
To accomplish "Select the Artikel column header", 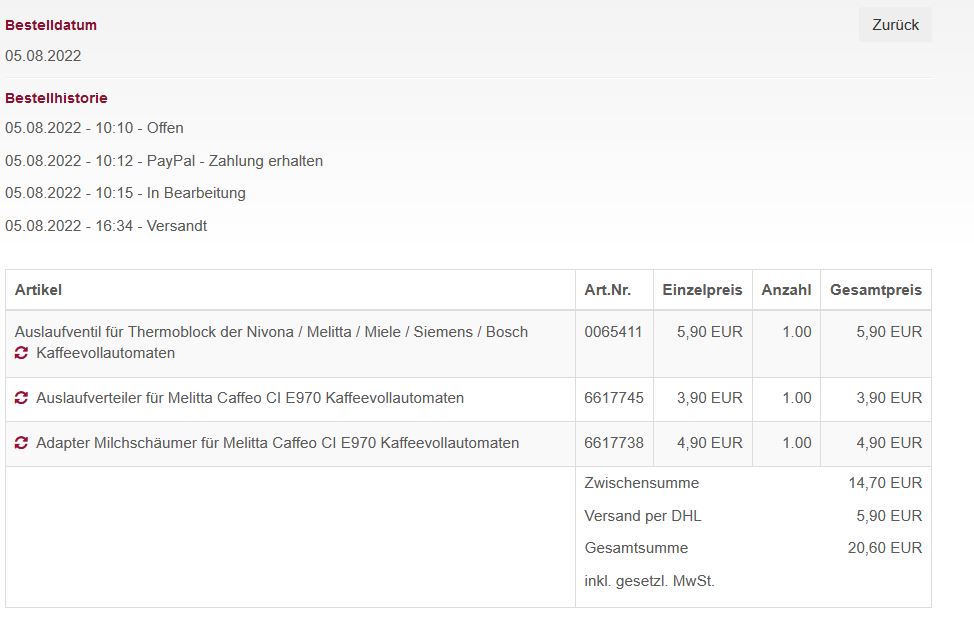I will 39,290.
